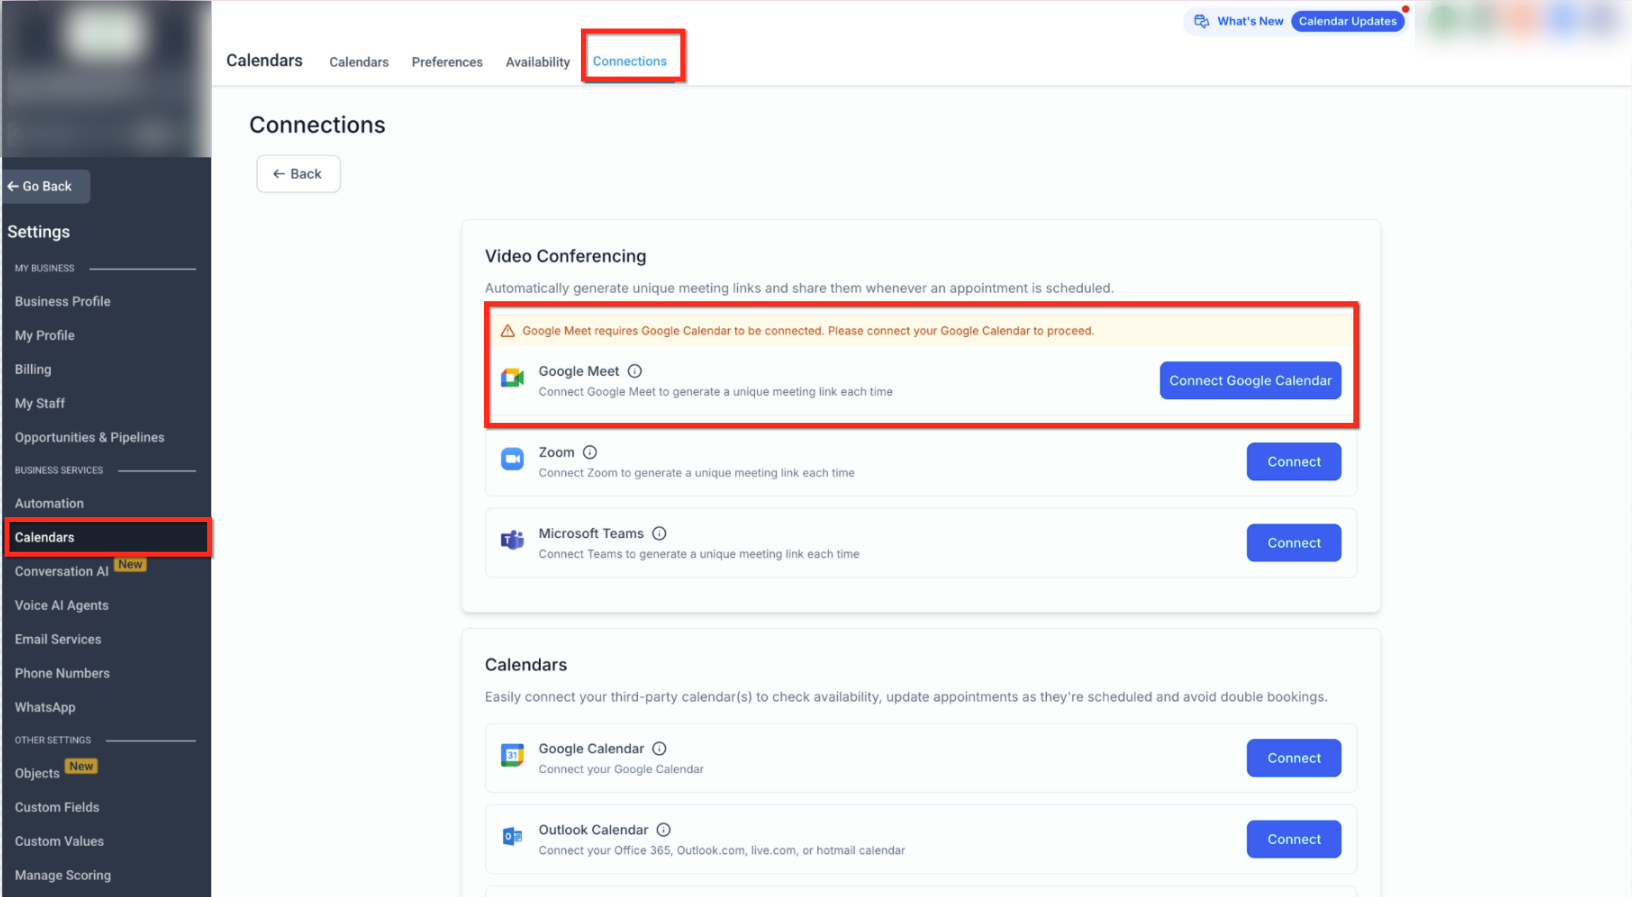Click the Google Calendar info icon

(x=659, y=748)
